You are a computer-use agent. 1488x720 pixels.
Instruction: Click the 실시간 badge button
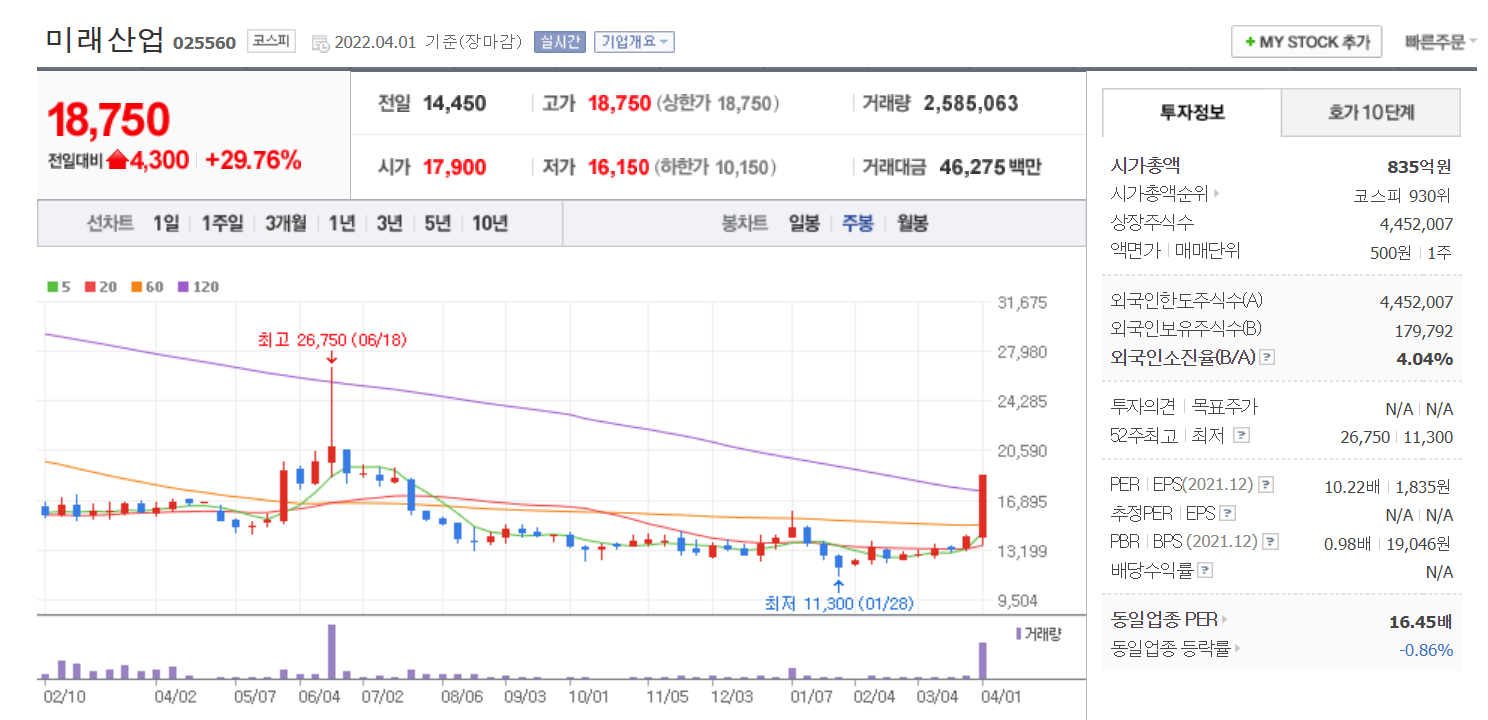click(560, 42)
